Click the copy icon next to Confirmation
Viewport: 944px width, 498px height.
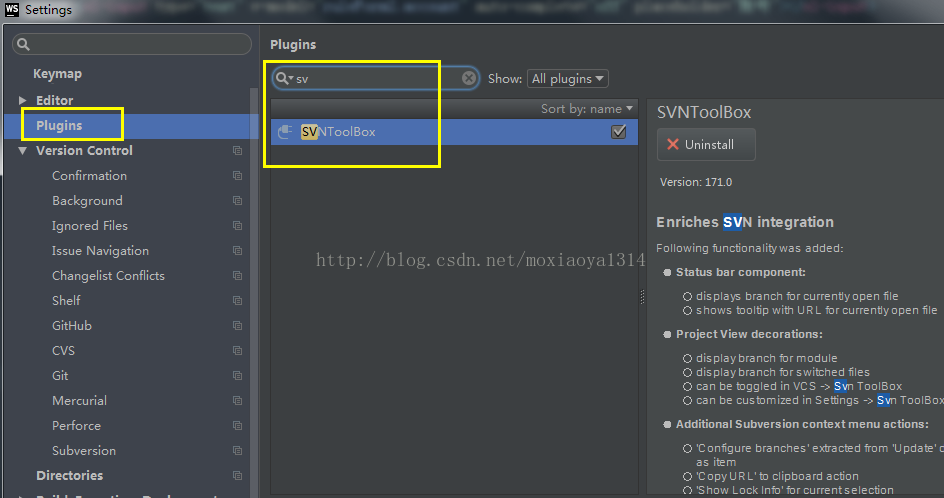coord(237,176)
